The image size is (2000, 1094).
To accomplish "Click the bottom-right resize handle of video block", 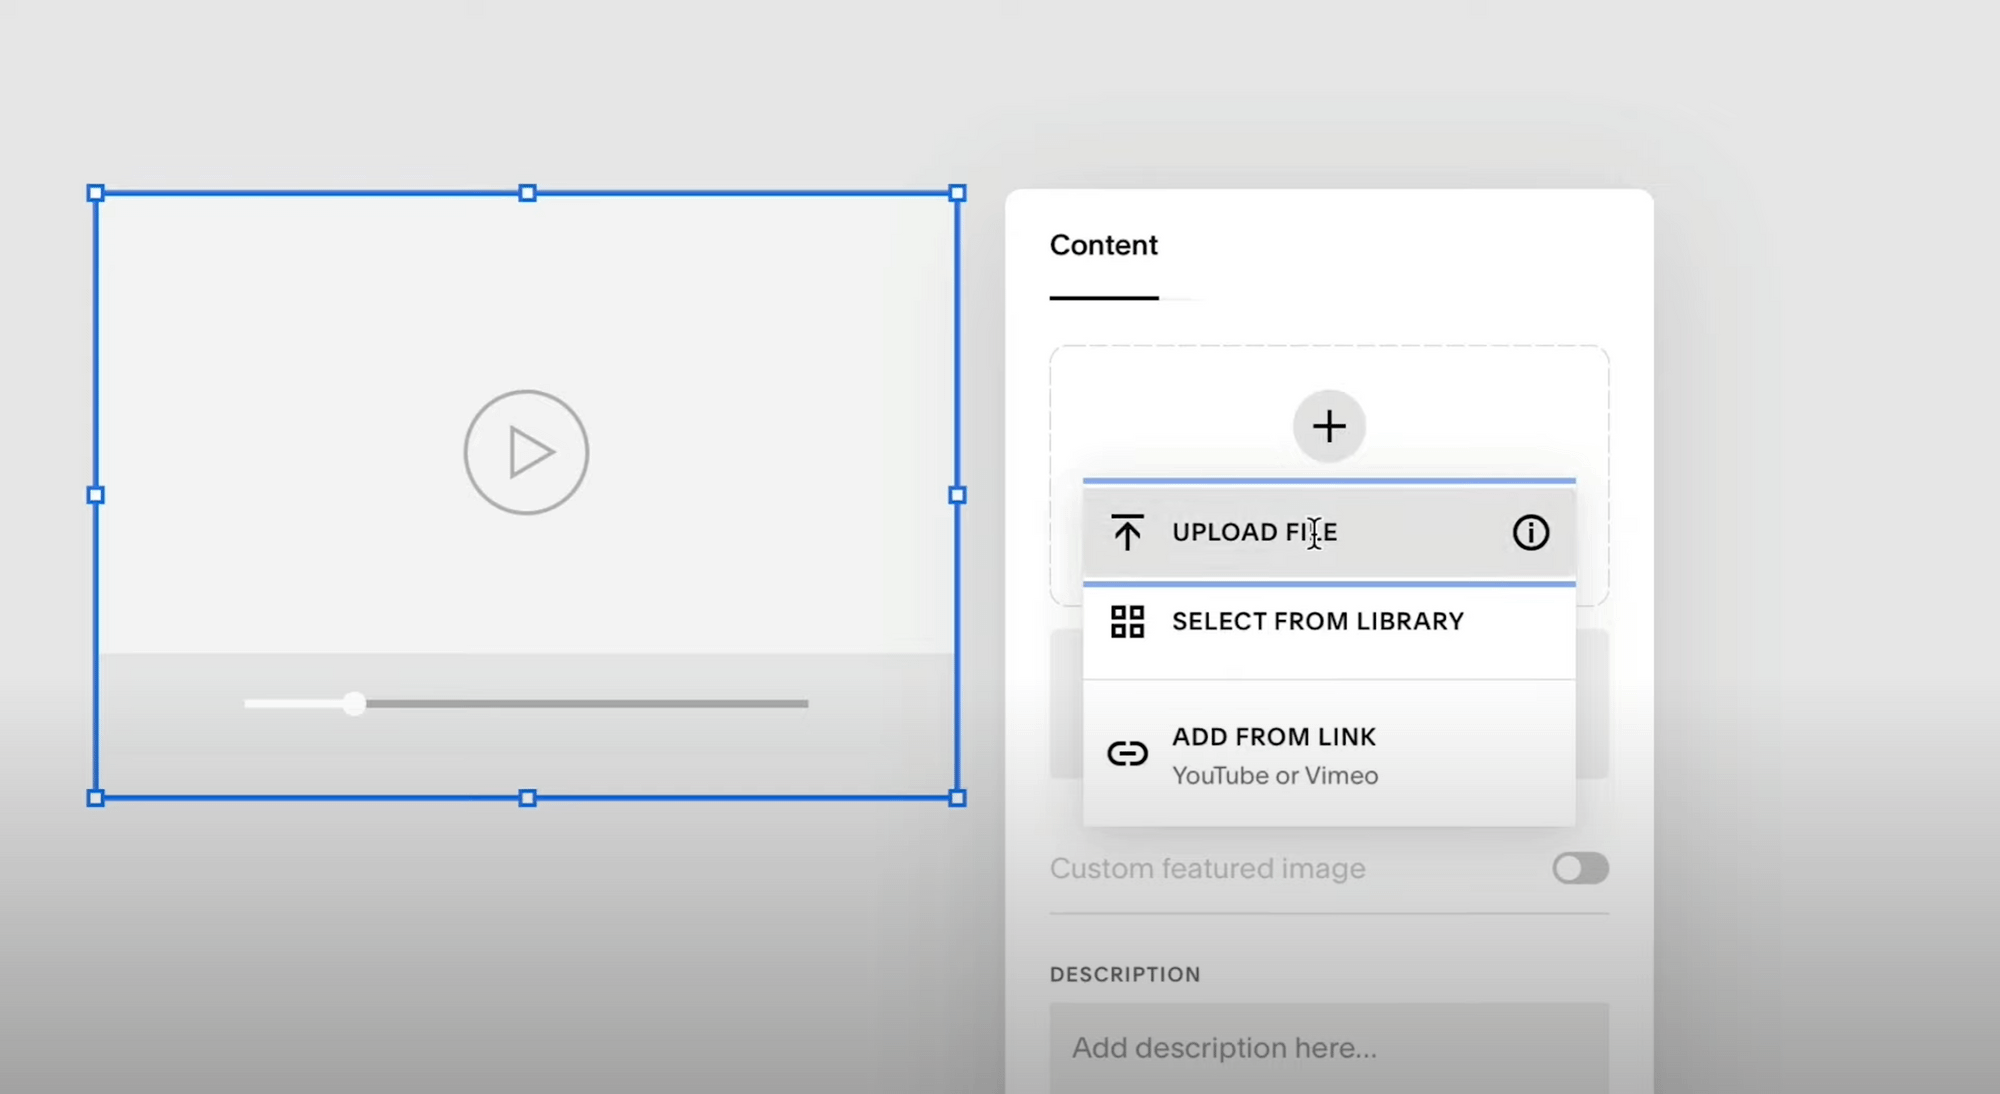I will [x=957, y=798].
